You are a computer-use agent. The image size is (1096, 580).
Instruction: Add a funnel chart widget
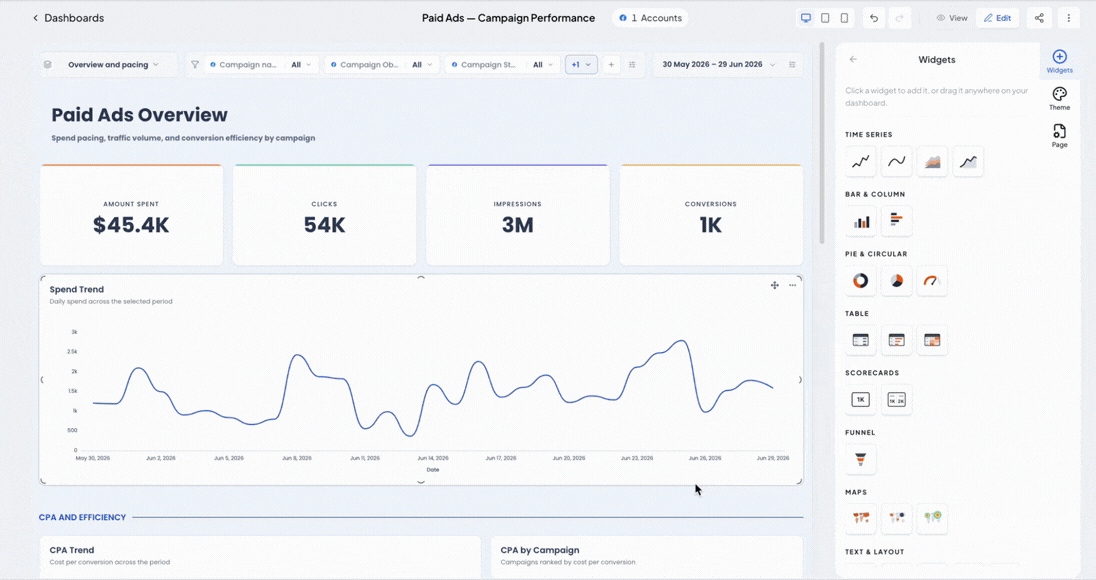[x=860, y=459]
